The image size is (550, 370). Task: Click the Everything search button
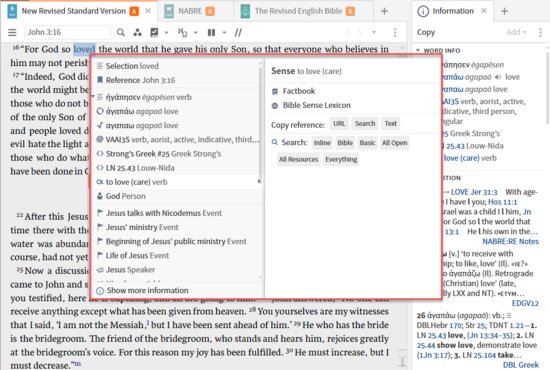point(341,160)
